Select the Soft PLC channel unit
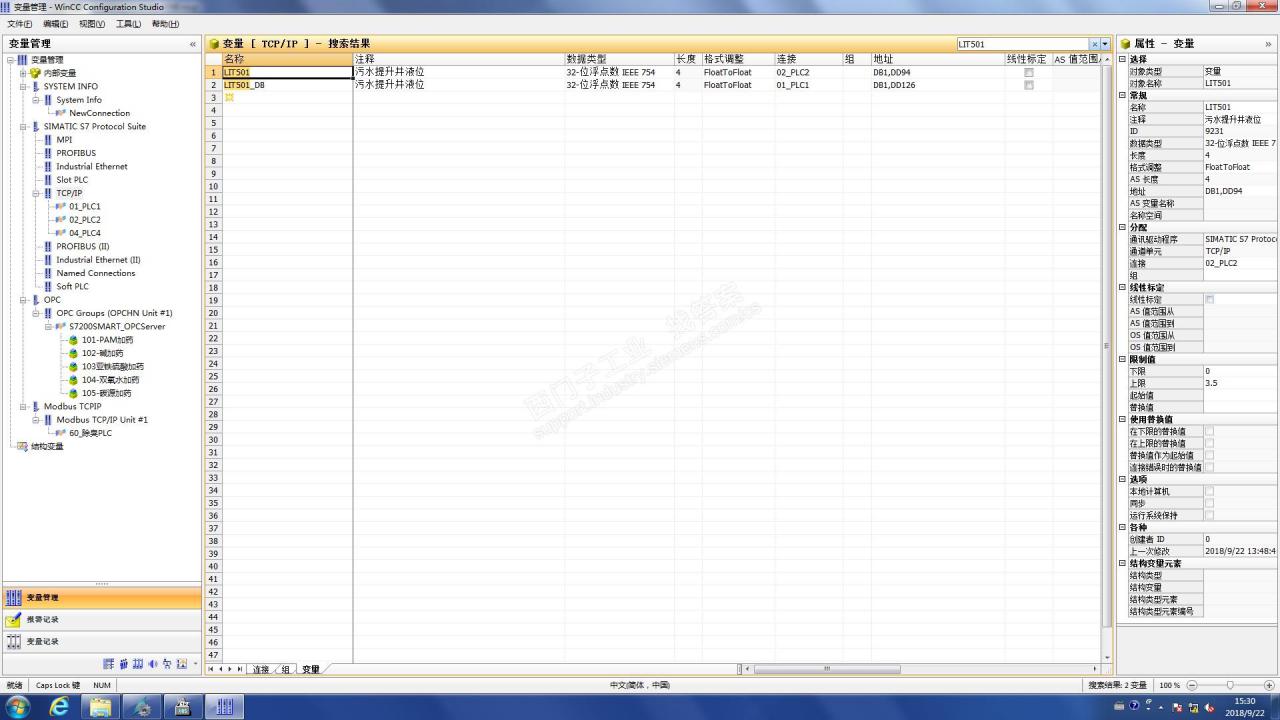 [x=72, y=286]
